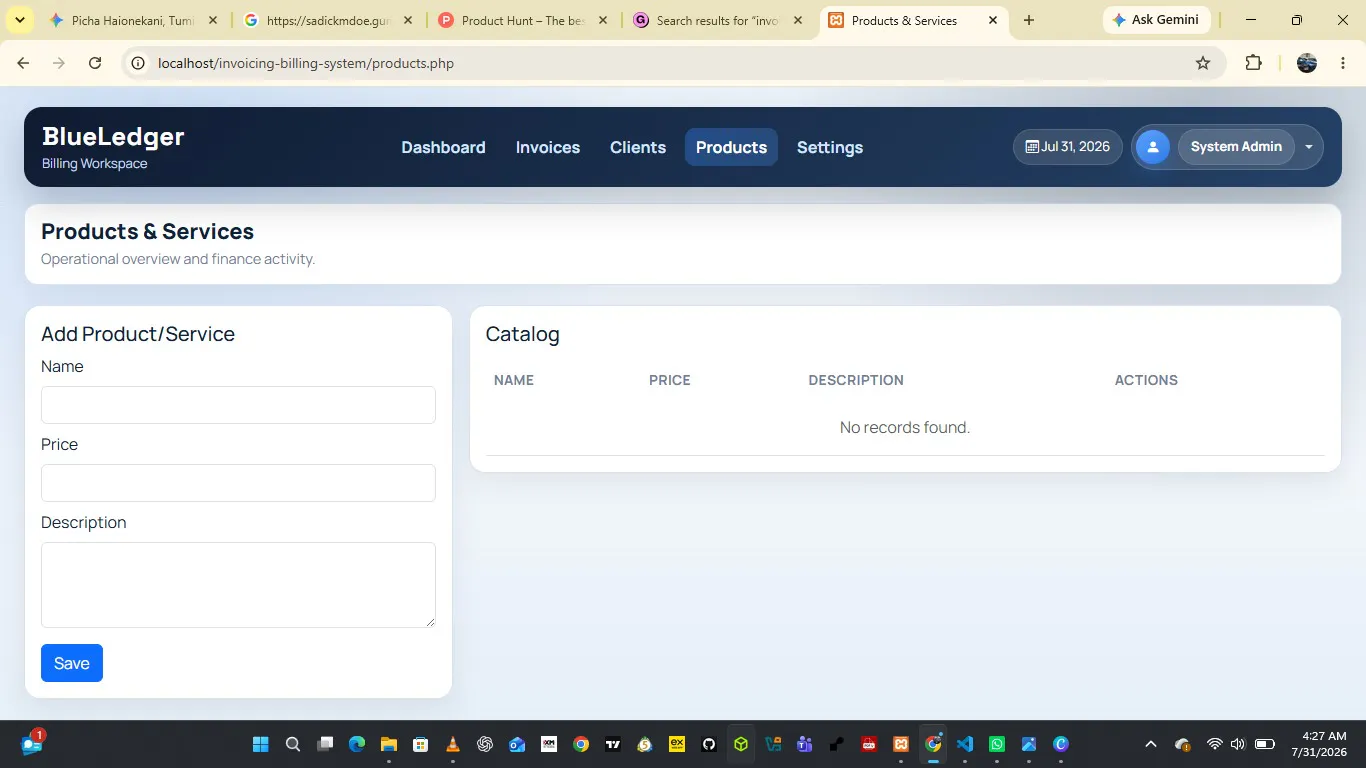The height and width of the screenshot is (768, 1366).
Task: Expand the System Admin dropdown arrow
Action: (1309, 147)
